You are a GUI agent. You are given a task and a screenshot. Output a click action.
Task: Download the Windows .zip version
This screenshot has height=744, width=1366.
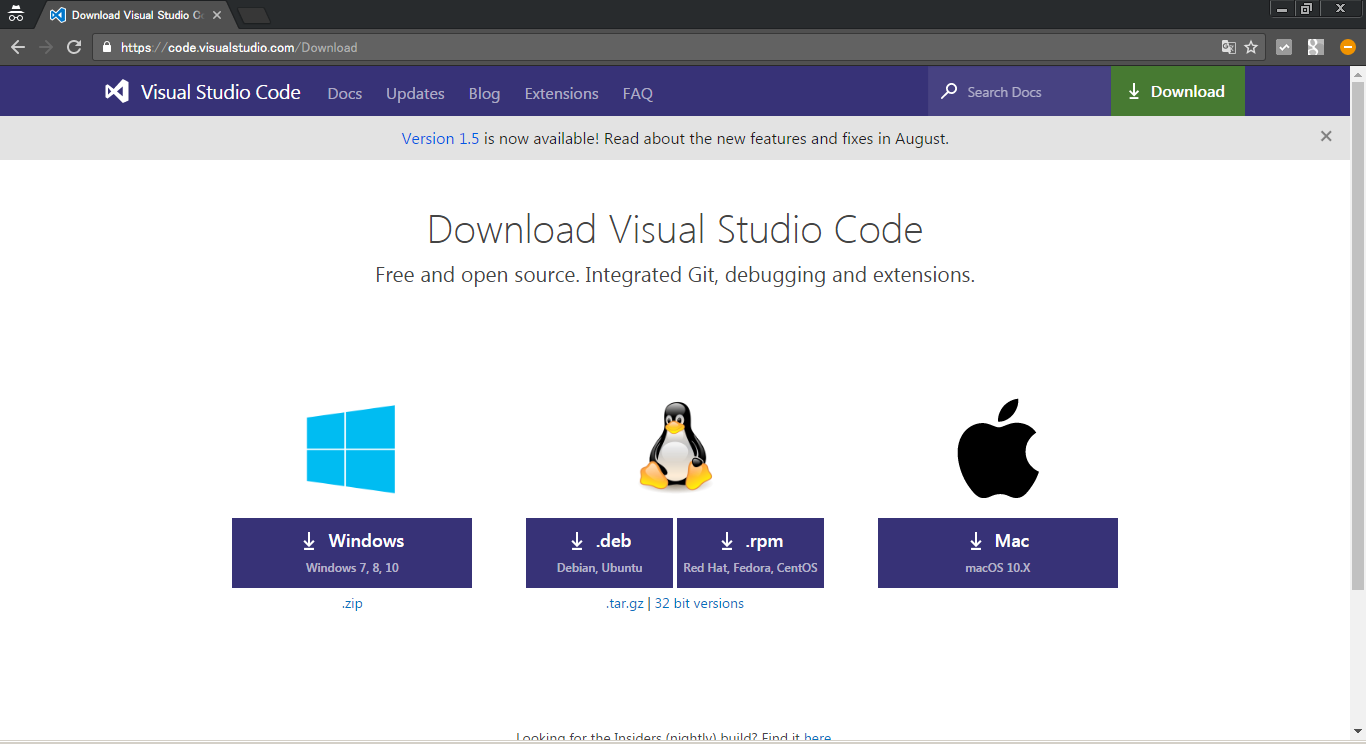351,603
